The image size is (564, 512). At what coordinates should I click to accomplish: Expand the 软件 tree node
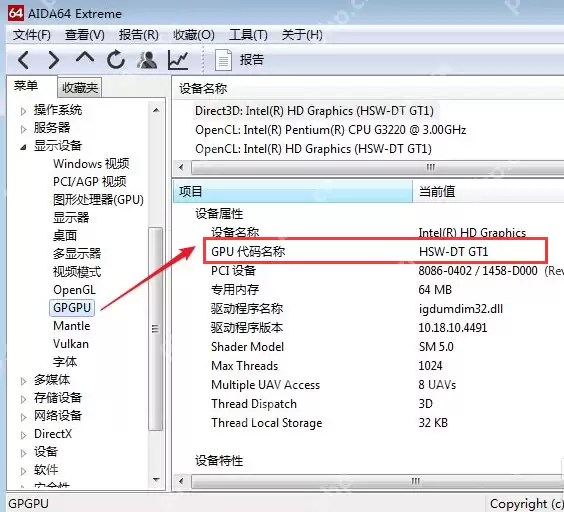tap(23, 471)
